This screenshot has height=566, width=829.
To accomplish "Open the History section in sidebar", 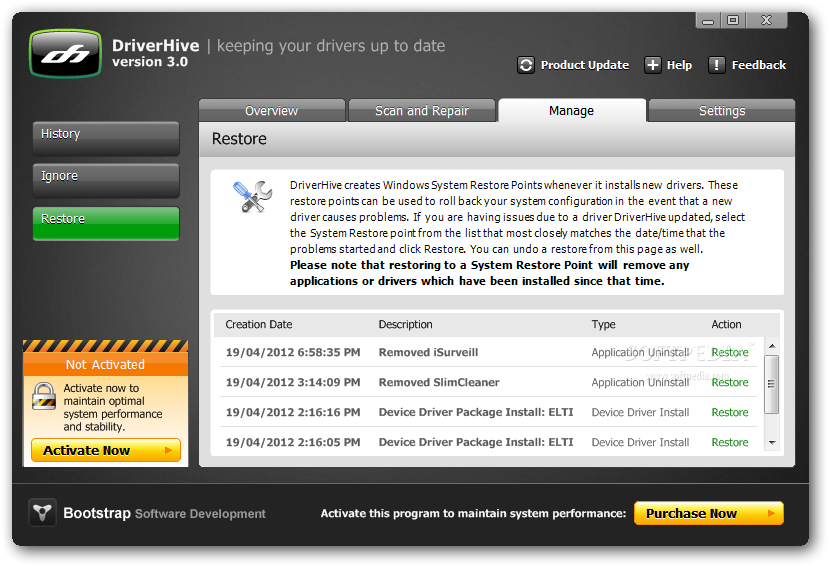I will pyautogui.click(x=106, y=138).
